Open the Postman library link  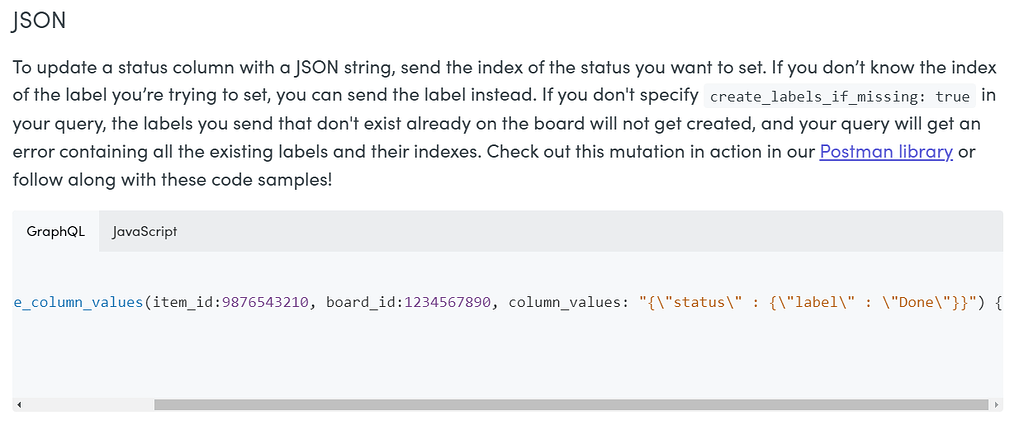tap(886, 151)
